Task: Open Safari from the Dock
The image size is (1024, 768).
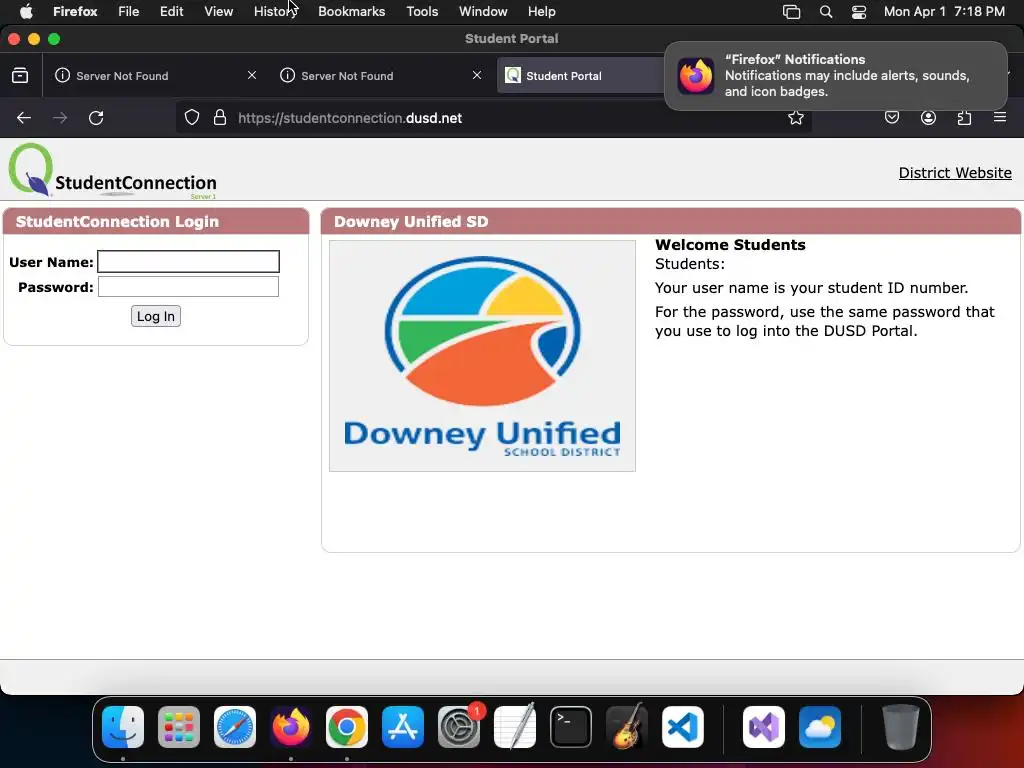Action: (235, 727)
